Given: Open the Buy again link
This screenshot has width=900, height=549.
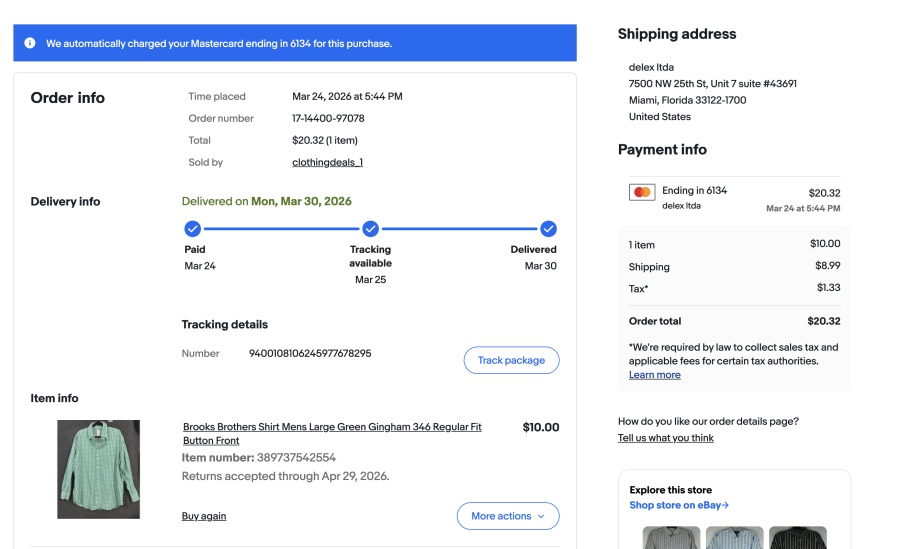Looking at the screenshot, I should click(204, 516).
